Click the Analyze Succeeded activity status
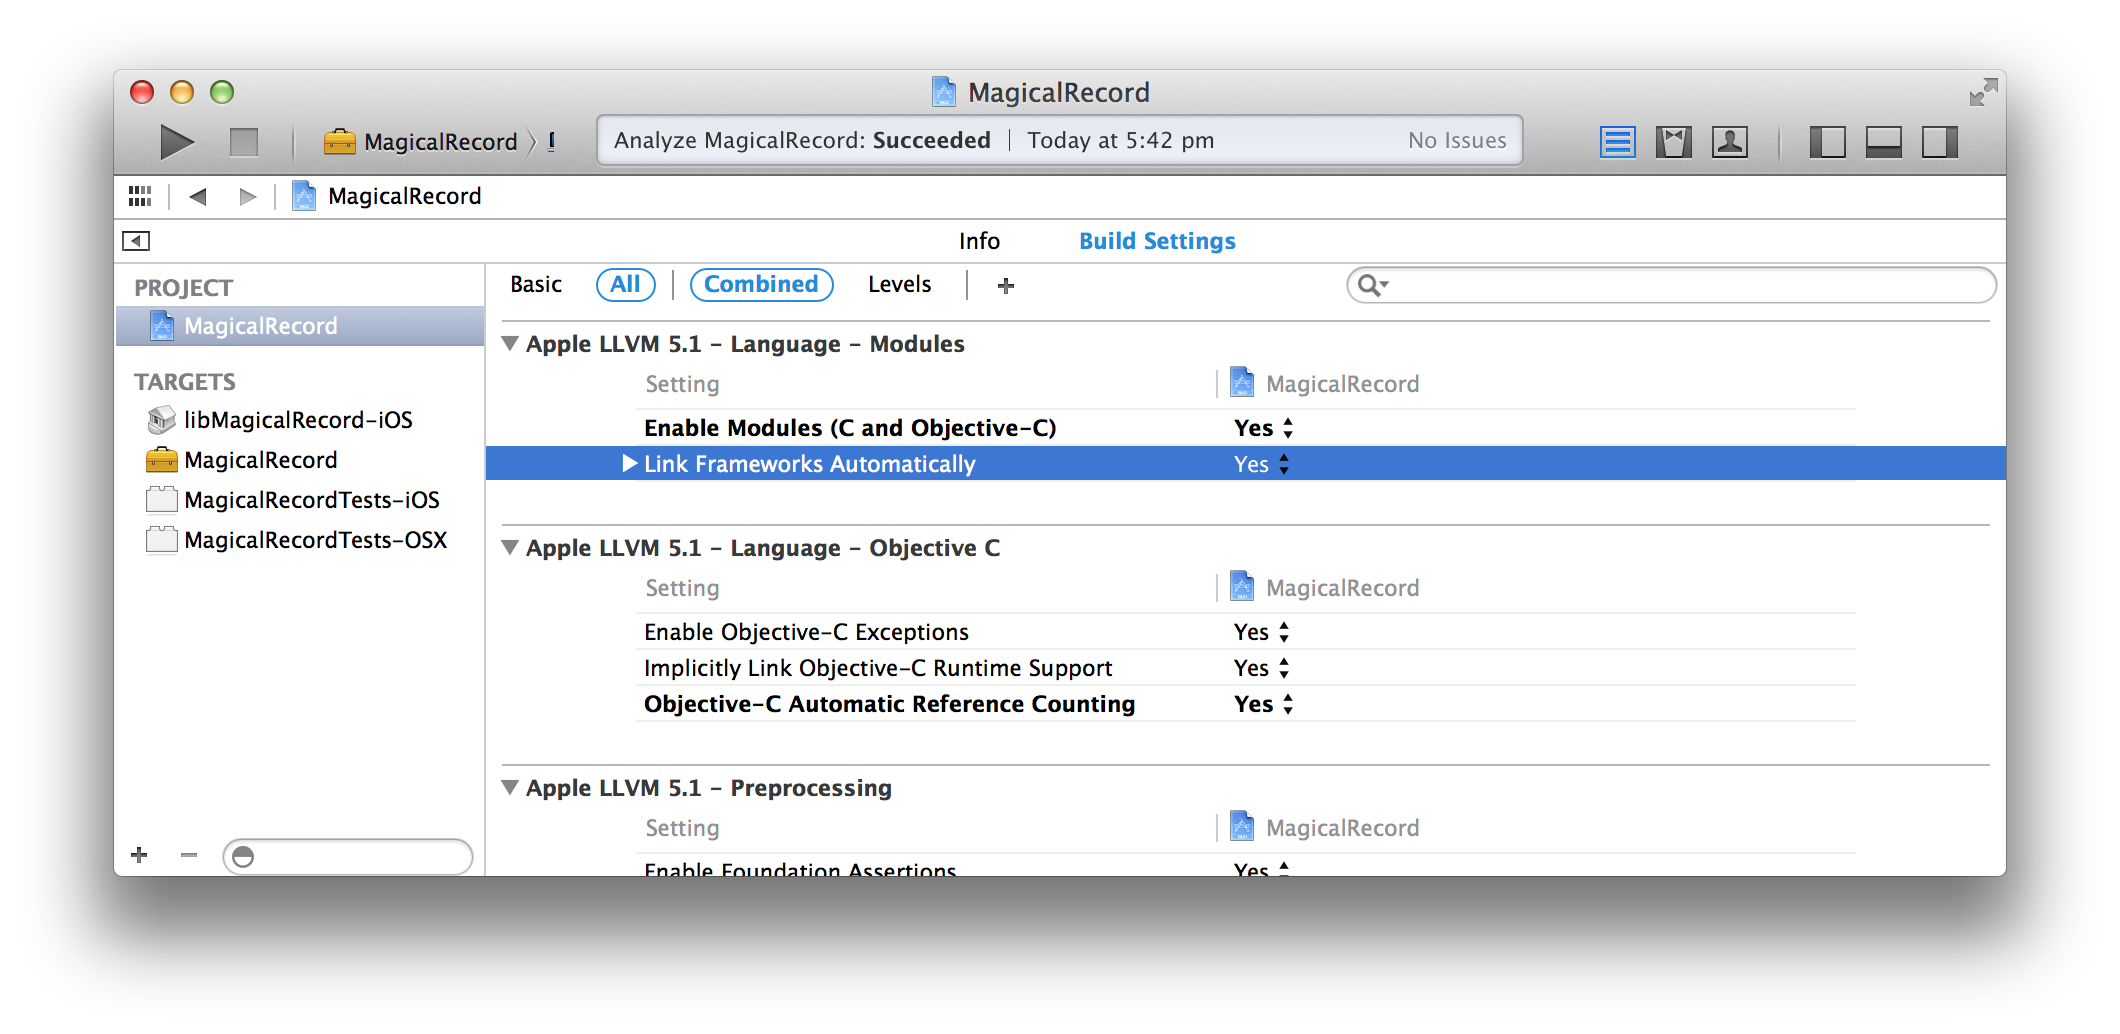 coord(802,141)
